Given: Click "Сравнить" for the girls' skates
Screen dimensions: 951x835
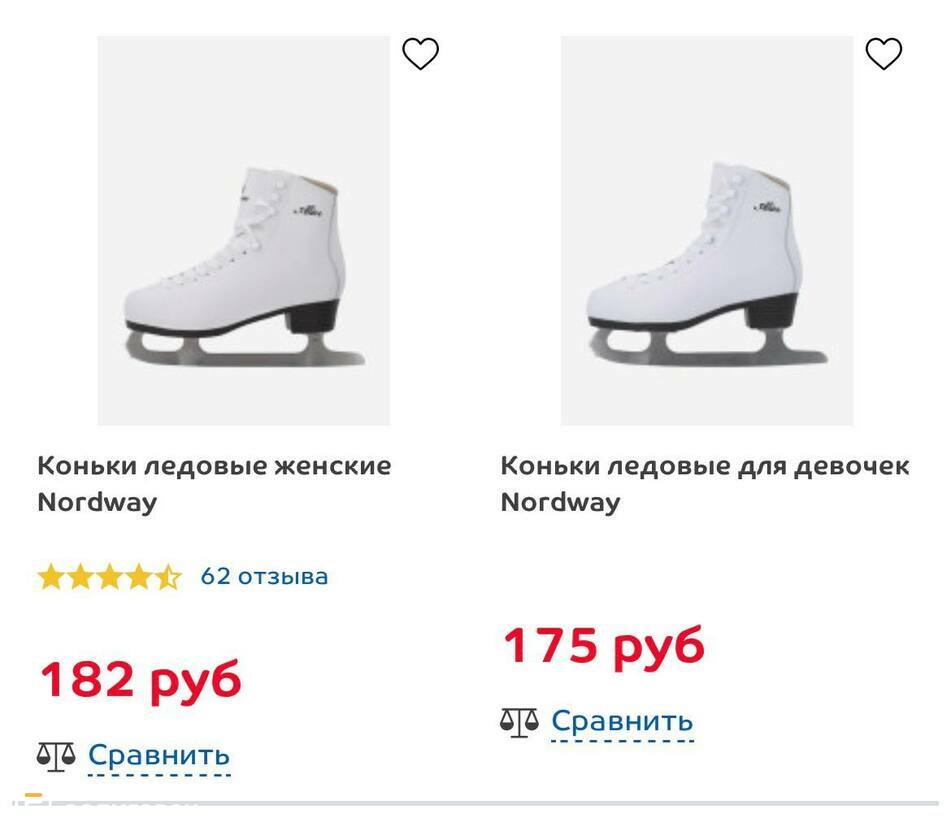Looking at the screenshot, I should [x=622, y=720].
